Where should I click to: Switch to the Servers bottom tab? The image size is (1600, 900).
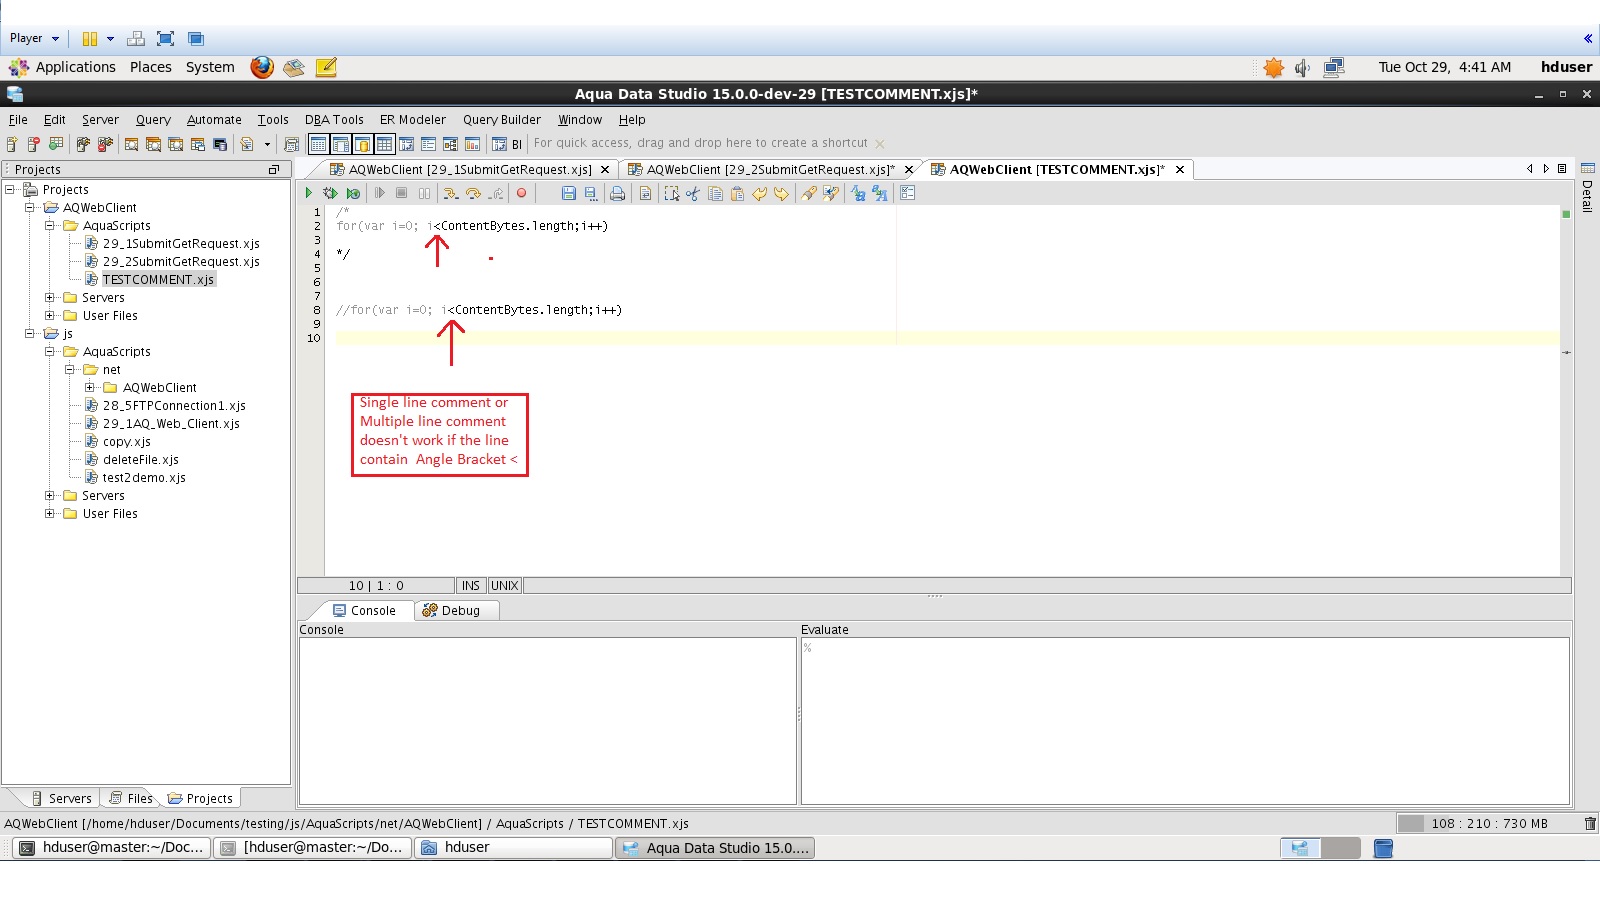61,798
